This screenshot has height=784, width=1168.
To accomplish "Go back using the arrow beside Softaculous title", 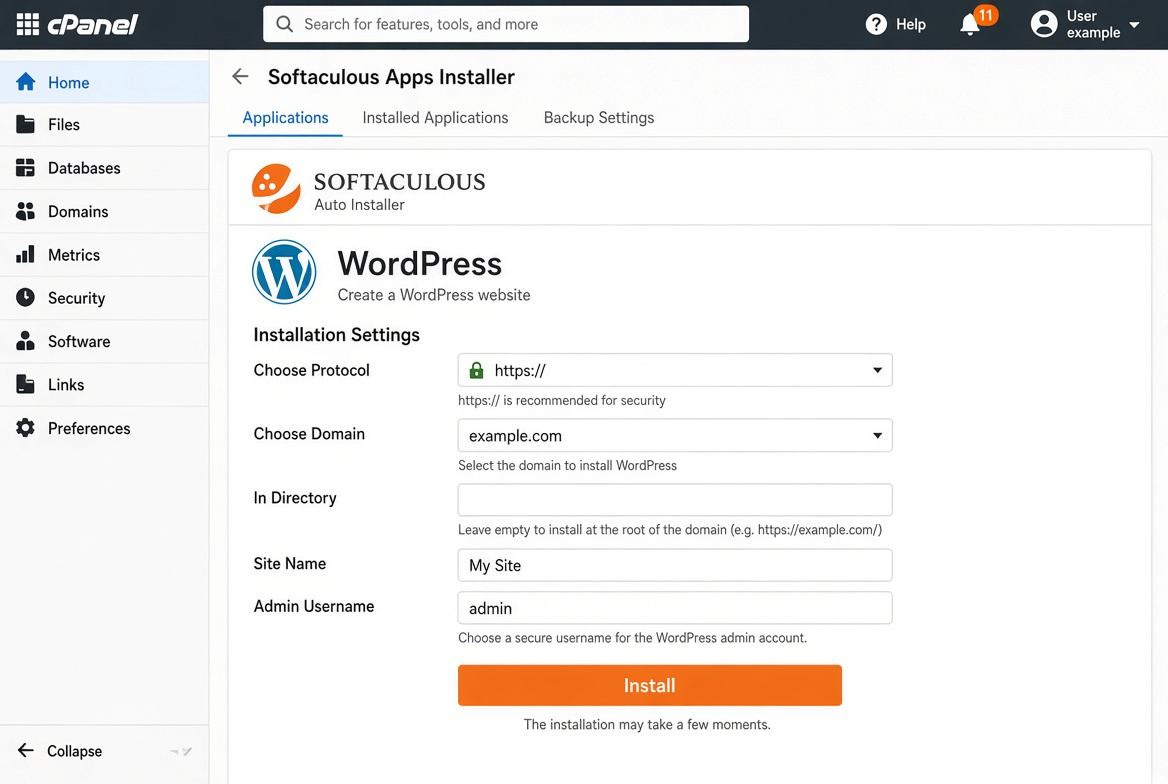I will pyautogui.click(x=240, y=76).
